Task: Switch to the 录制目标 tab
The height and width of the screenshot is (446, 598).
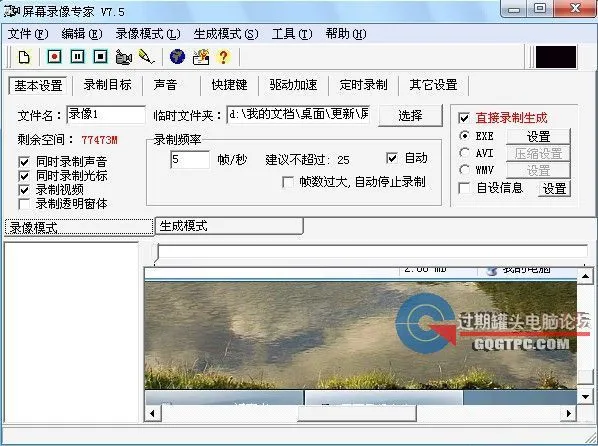Action: click(x=108, y=85)
